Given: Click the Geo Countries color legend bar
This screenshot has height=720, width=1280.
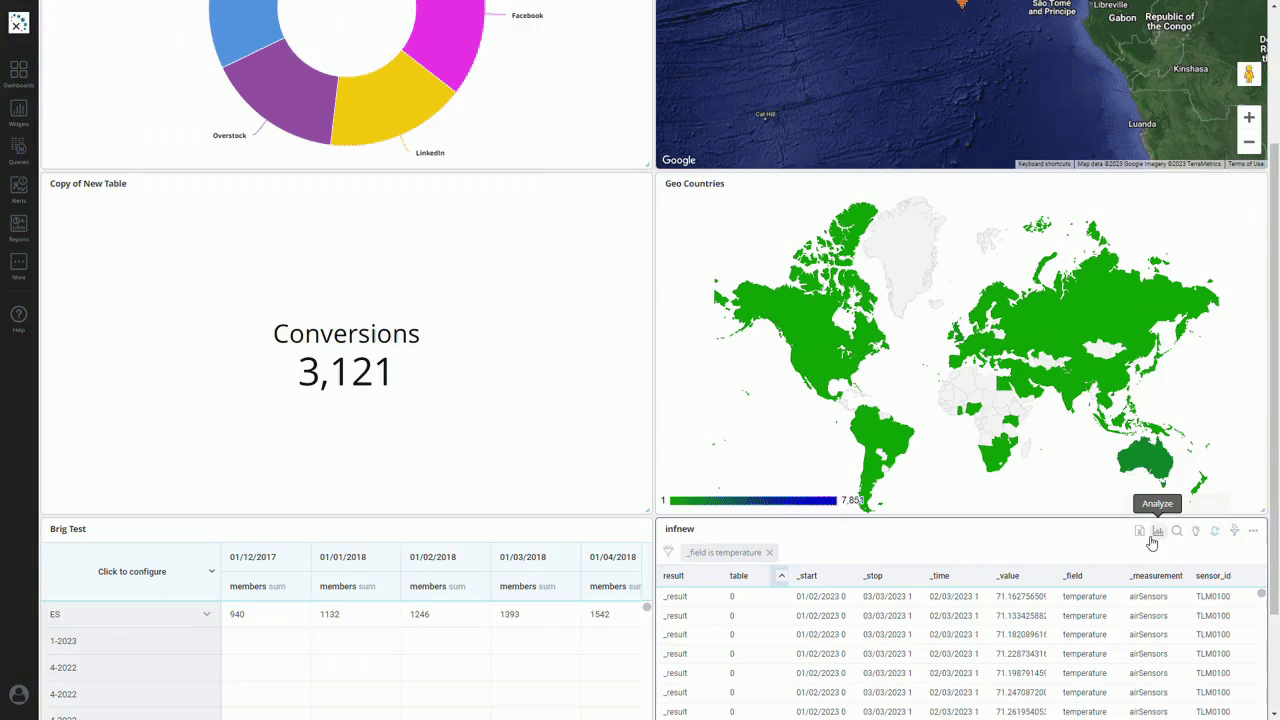Looking at the screenshot, I should tap(752, 500).
